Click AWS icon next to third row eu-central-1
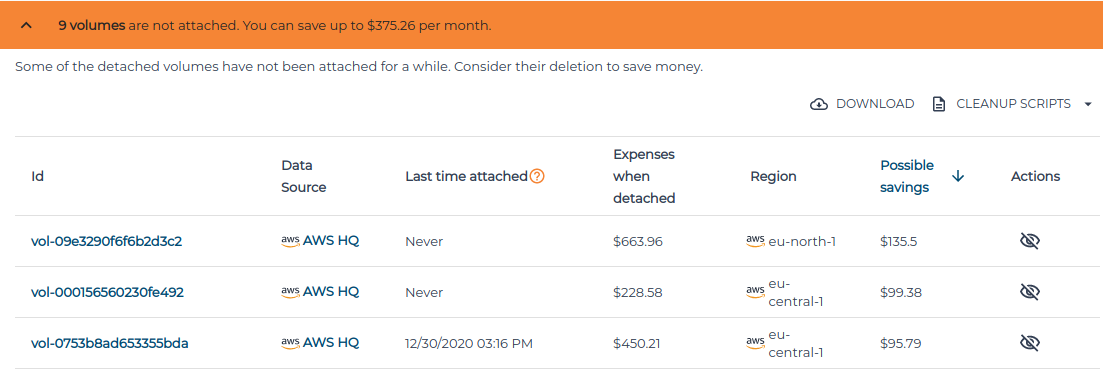Screen dimensions: 1103x372 (x=755, y=343)
